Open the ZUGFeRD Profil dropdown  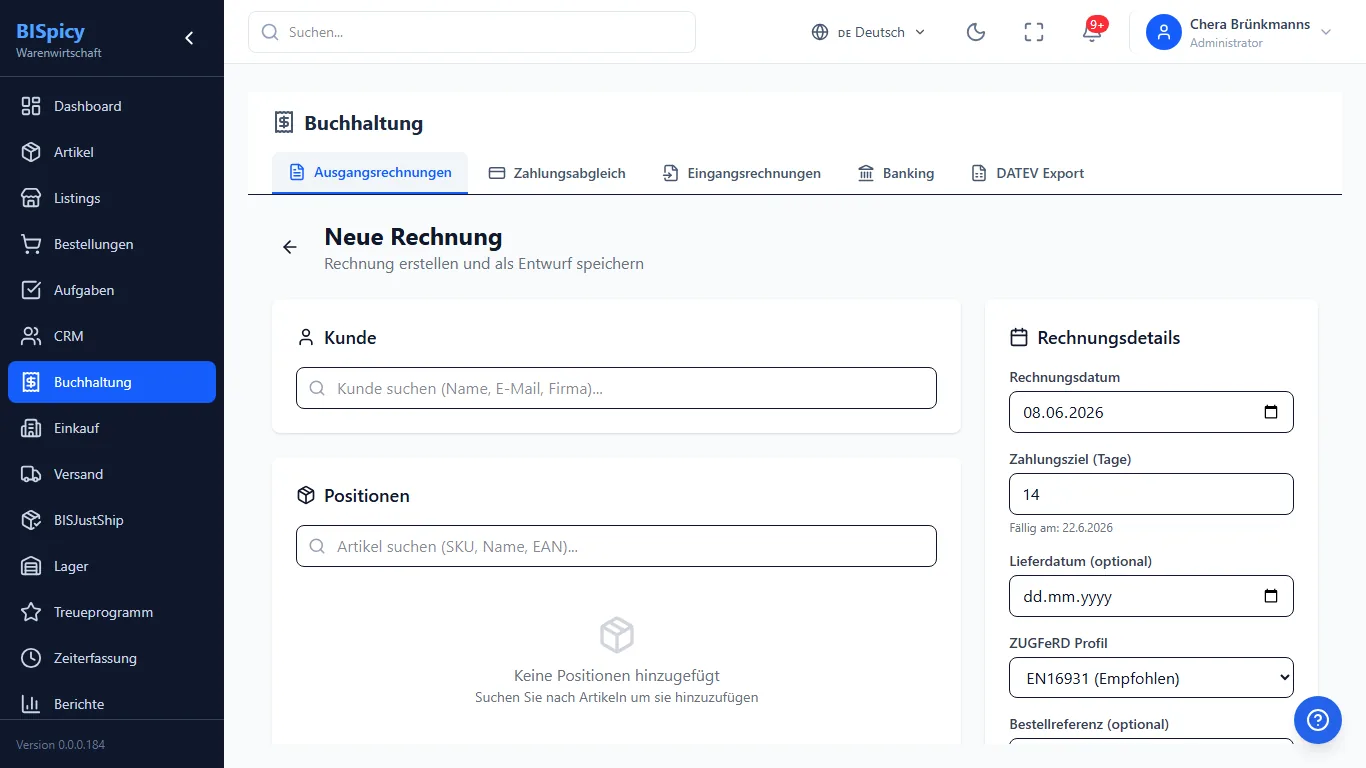point(1151,678)
